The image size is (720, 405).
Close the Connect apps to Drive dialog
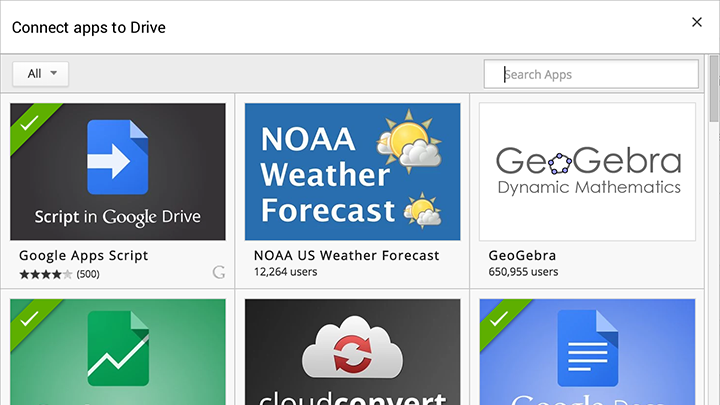click(697, 22)
